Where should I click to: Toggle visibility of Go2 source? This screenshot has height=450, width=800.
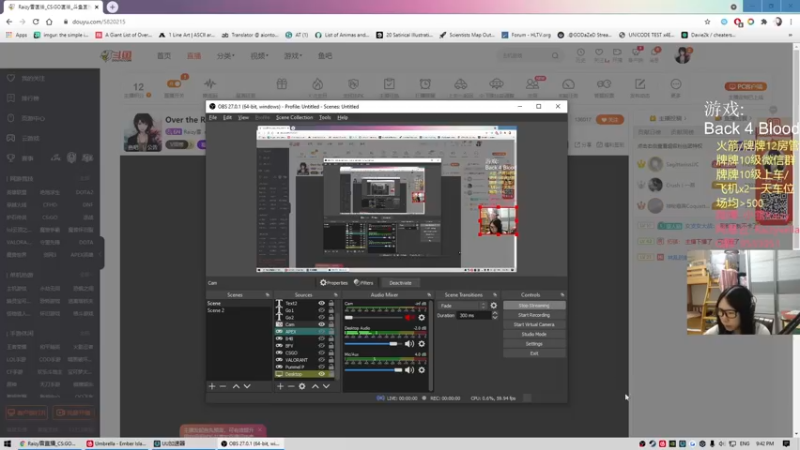pyautogui.click(x=321, y=317)
